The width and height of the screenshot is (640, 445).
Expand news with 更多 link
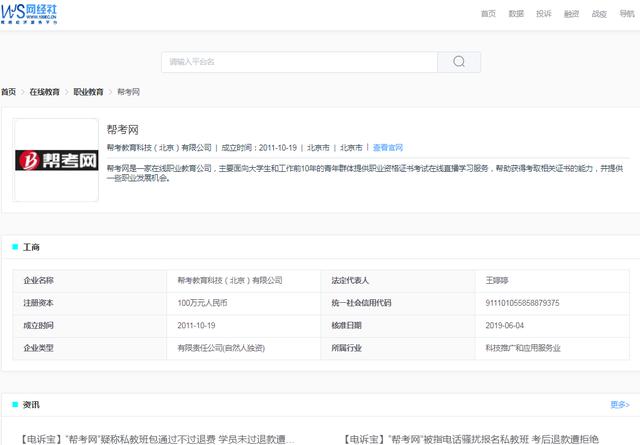pyautogui.click(x=619, y=404)
